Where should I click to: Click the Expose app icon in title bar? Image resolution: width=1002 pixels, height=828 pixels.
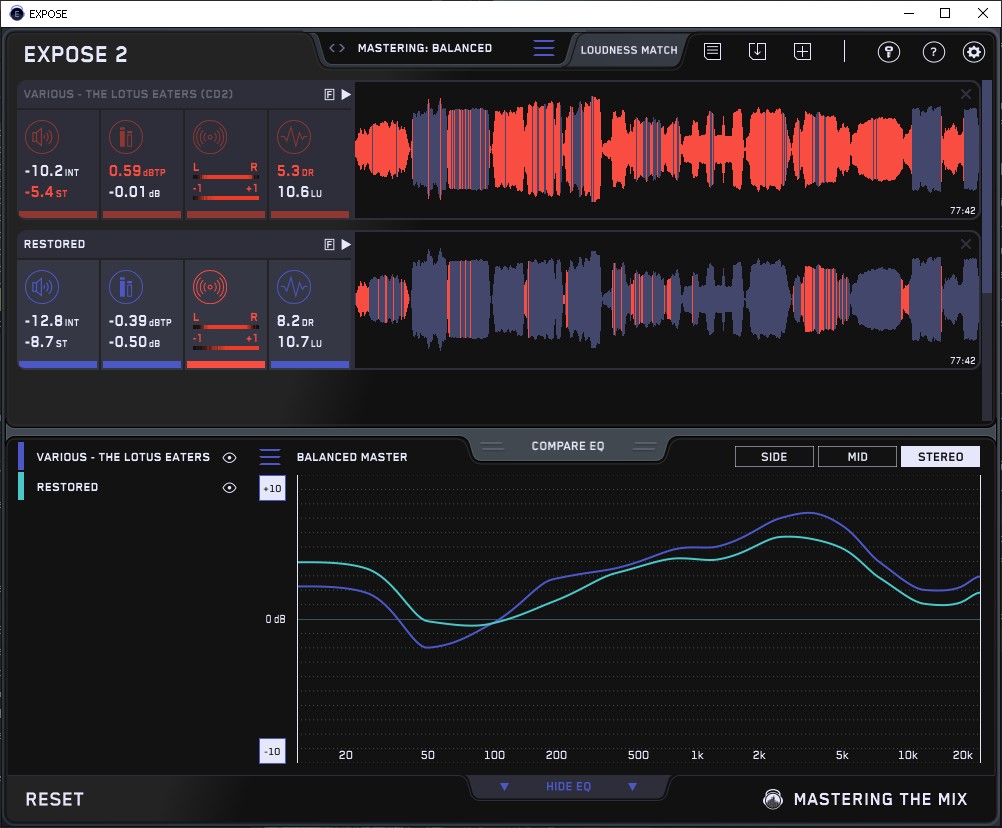click(17, 13)
